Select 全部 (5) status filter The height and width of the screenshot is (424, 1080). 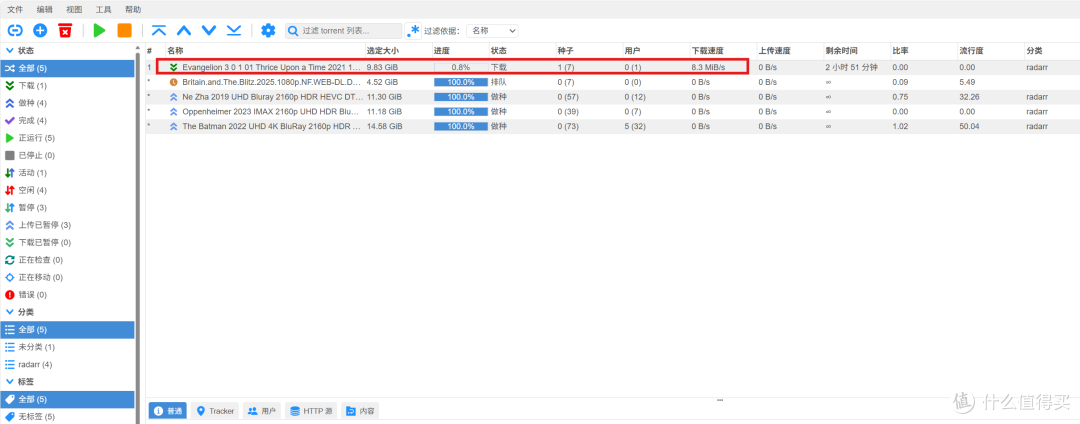click(68, 68)
